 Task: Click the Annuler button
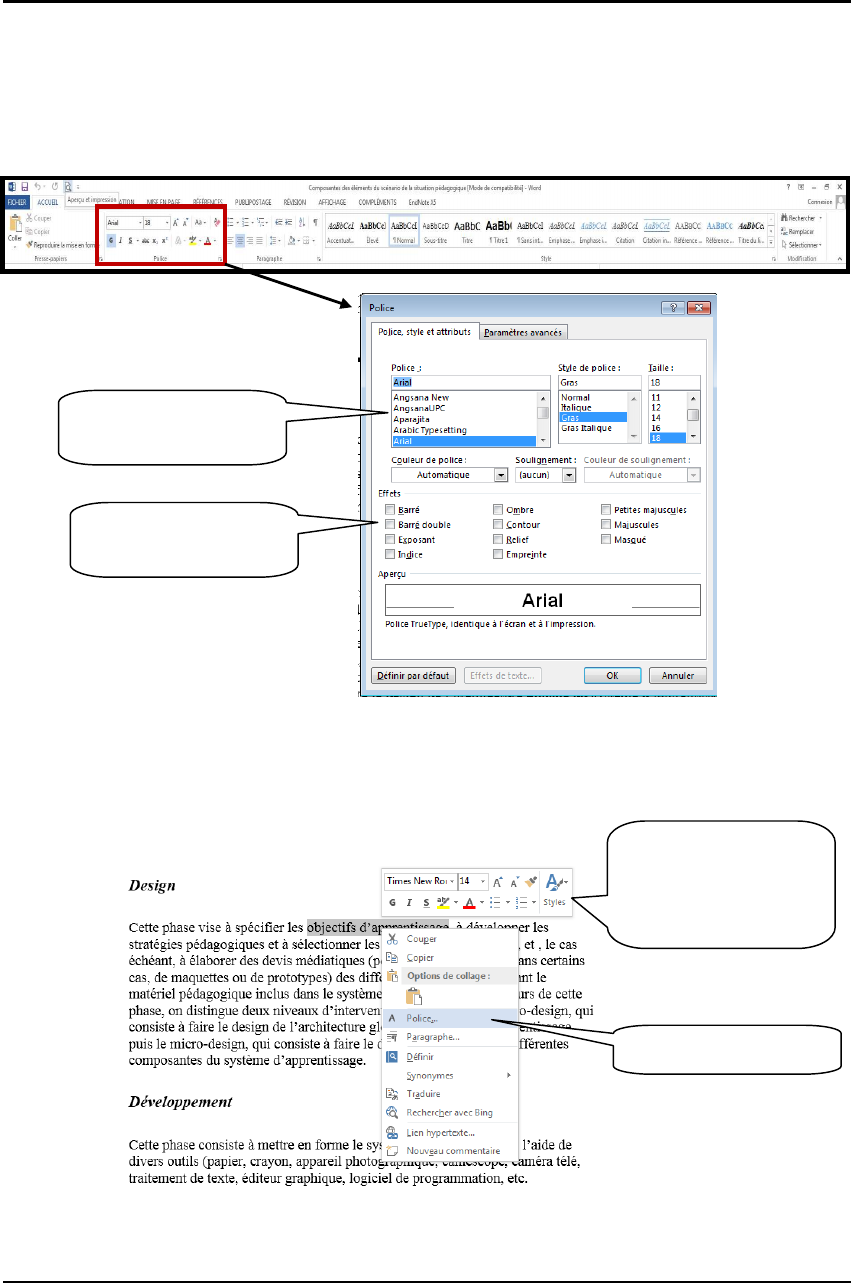[x=677, y=675]
